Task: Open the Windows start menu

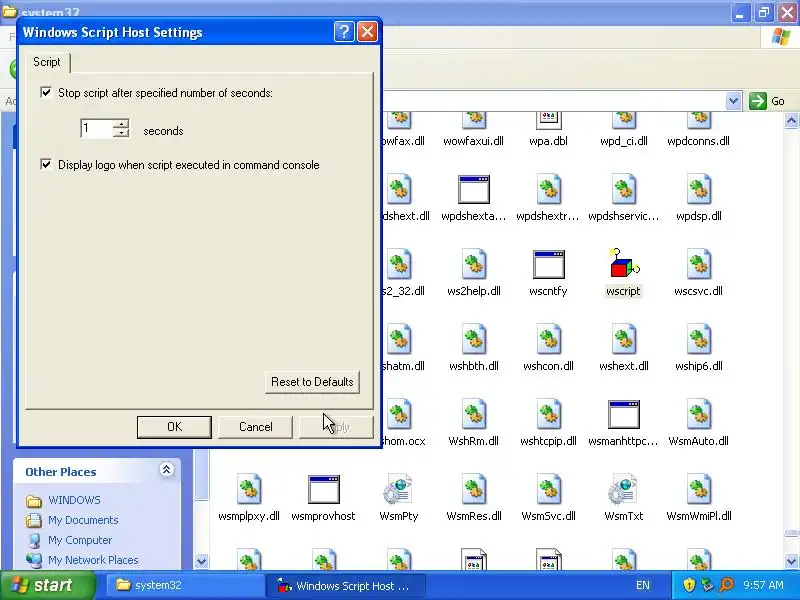Action: pyautogui.click(x=48, y=585)
